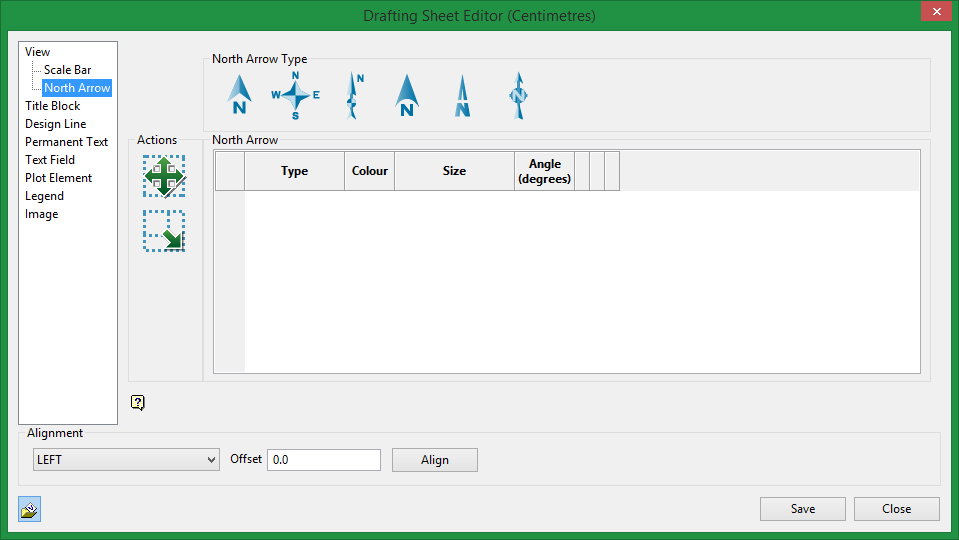Open the help tooltip question icon
Image resolution: width=959 pixels, height=540 pixels.
tap(138, 403)
